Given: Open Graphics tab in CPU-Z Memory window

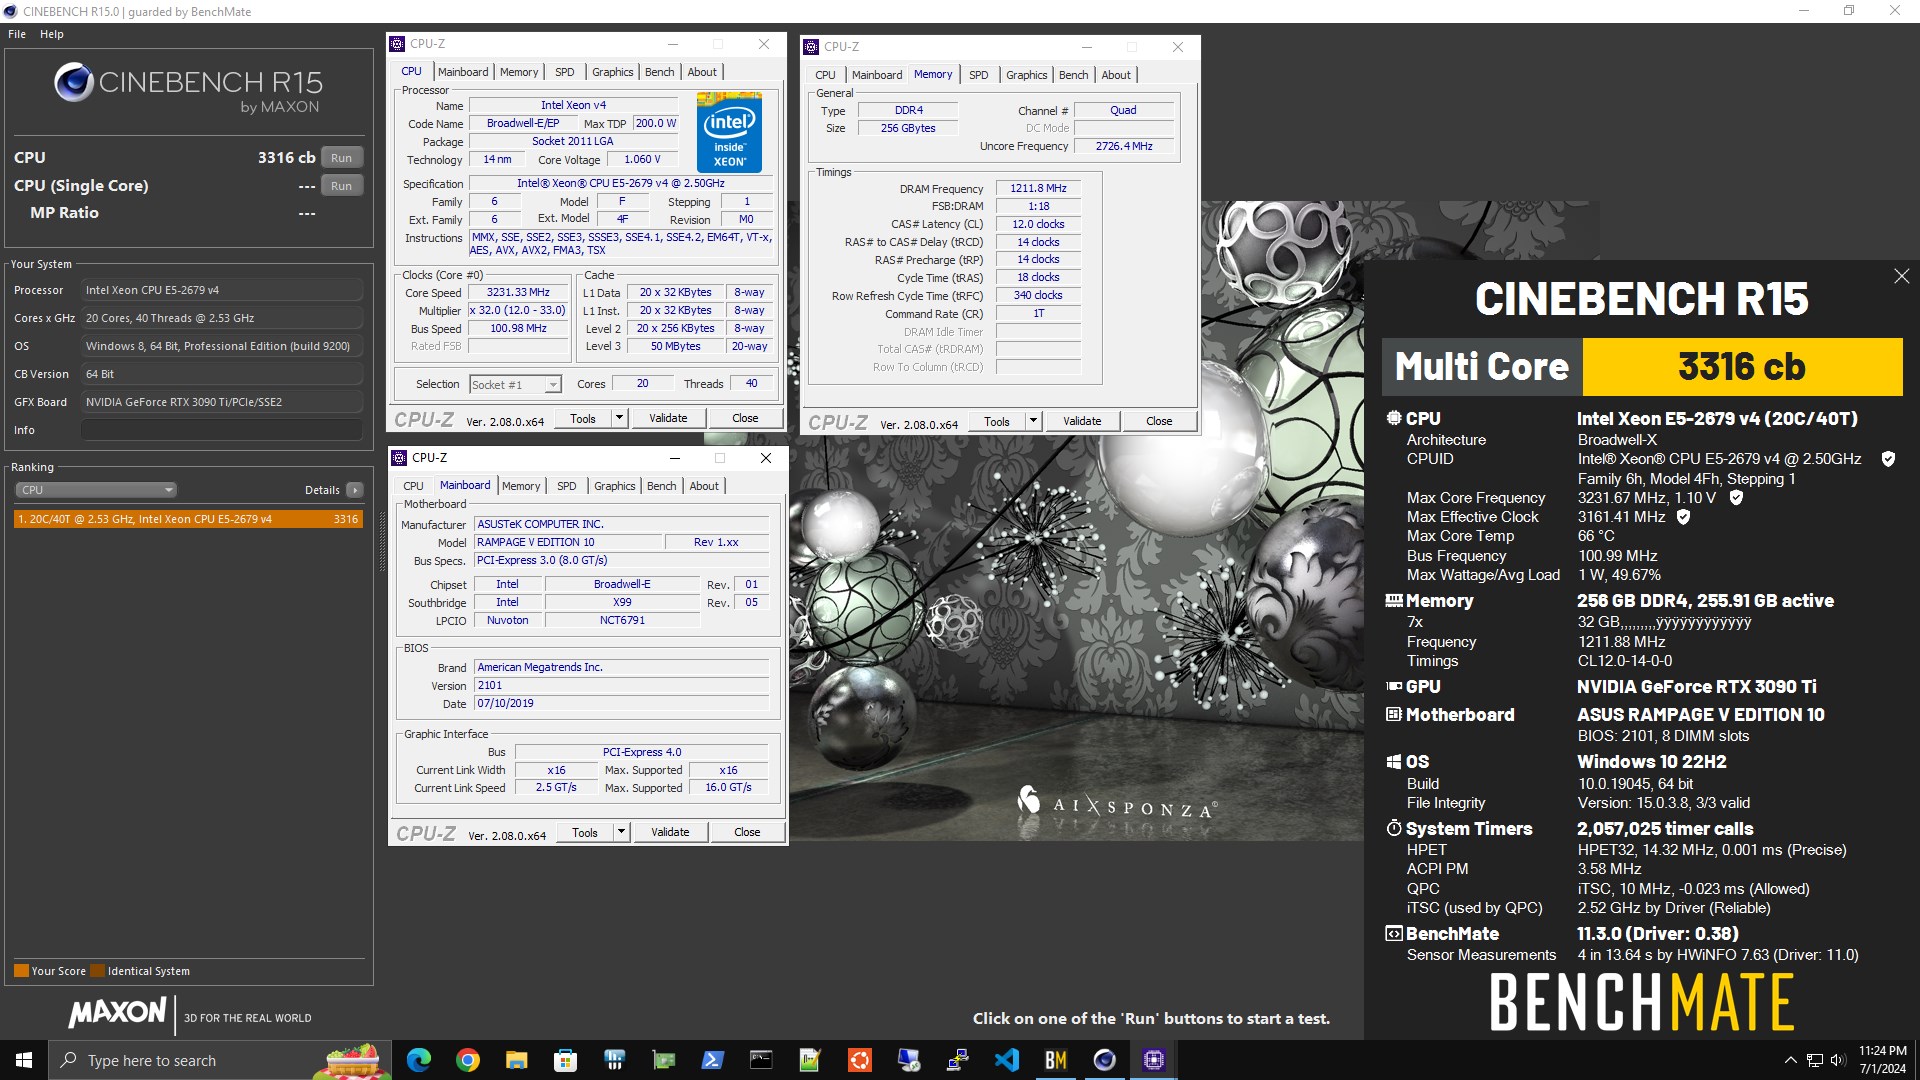Looking at the screenshot, I should 1026,75.
